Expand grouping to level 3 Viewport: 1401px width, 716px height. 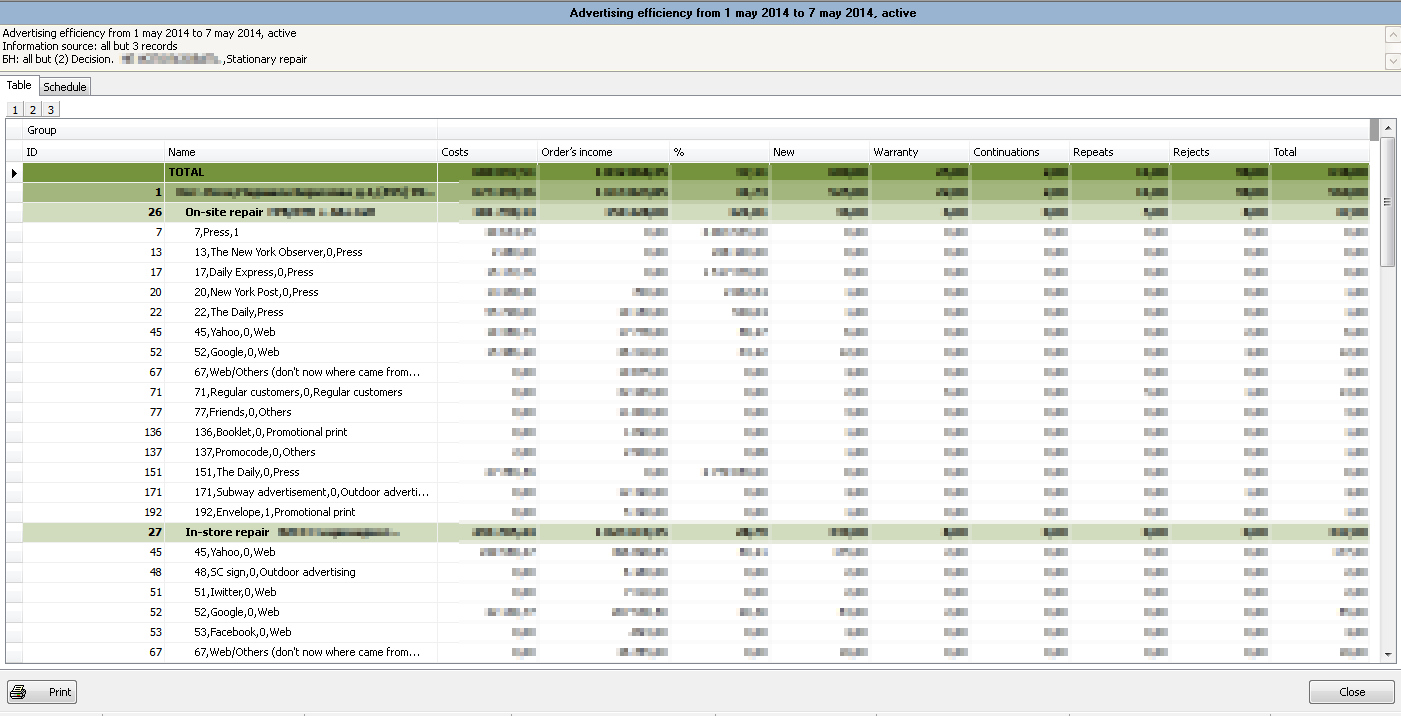tap(50, 110)
